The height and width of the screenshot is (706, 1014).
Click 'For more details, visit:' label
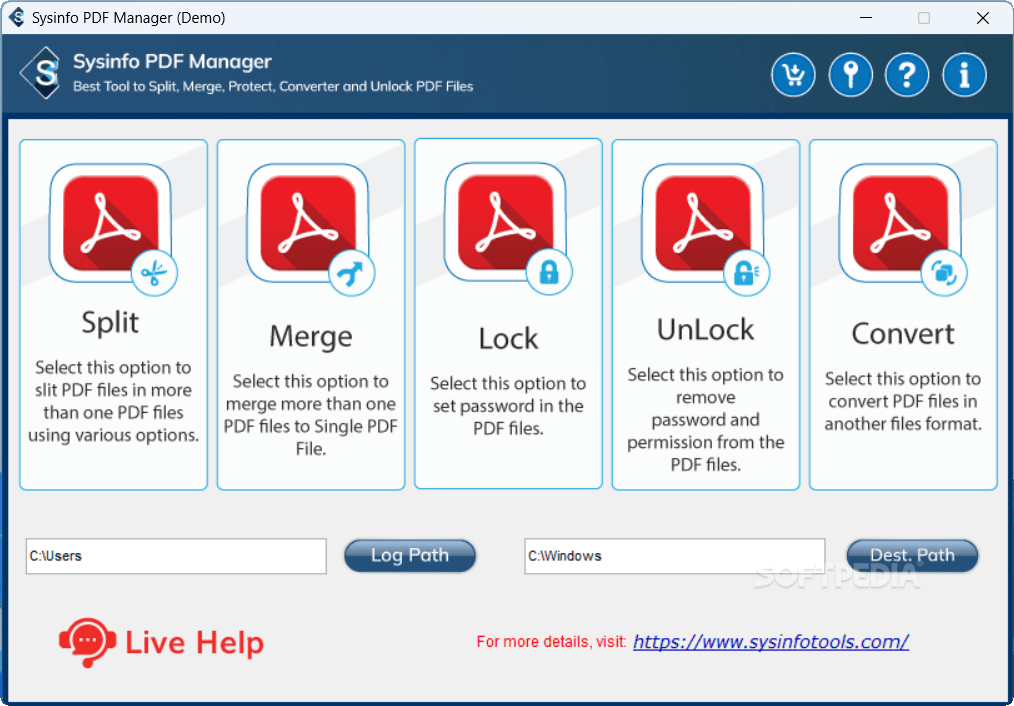pos(552,642)
